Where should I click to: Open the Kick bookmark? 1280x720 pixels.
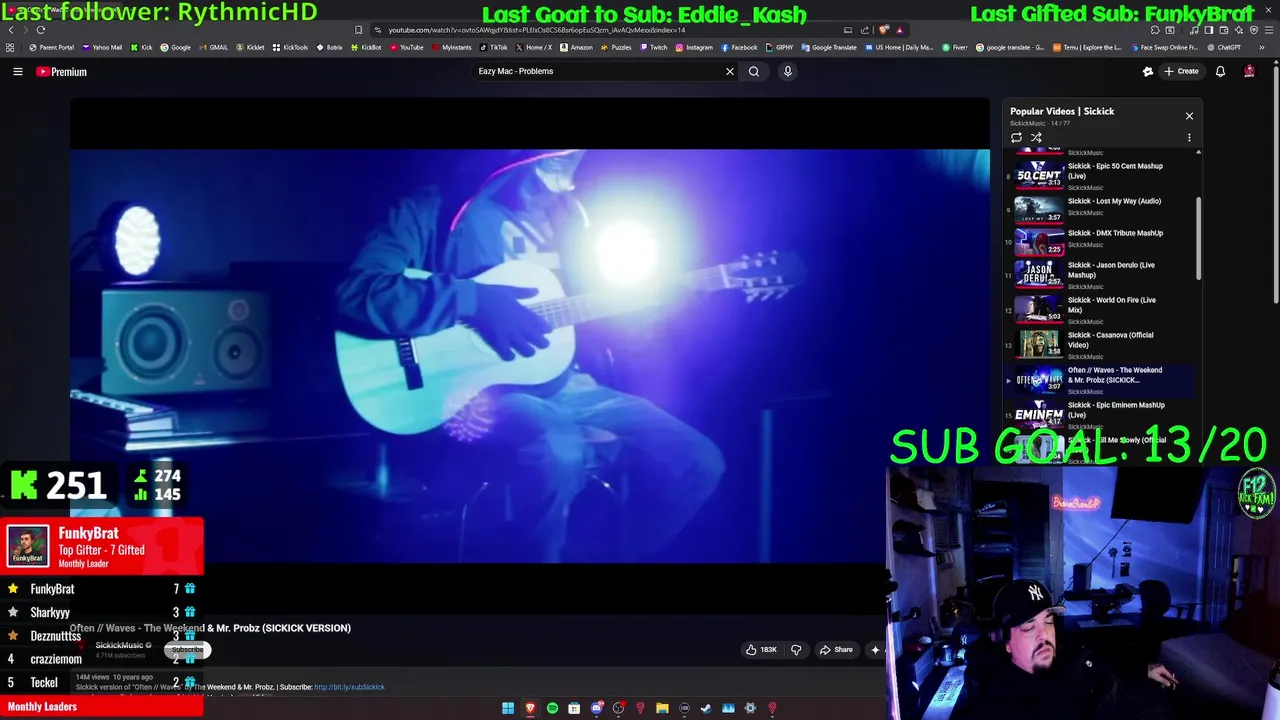pyautogui.click(x=141, y=47)
